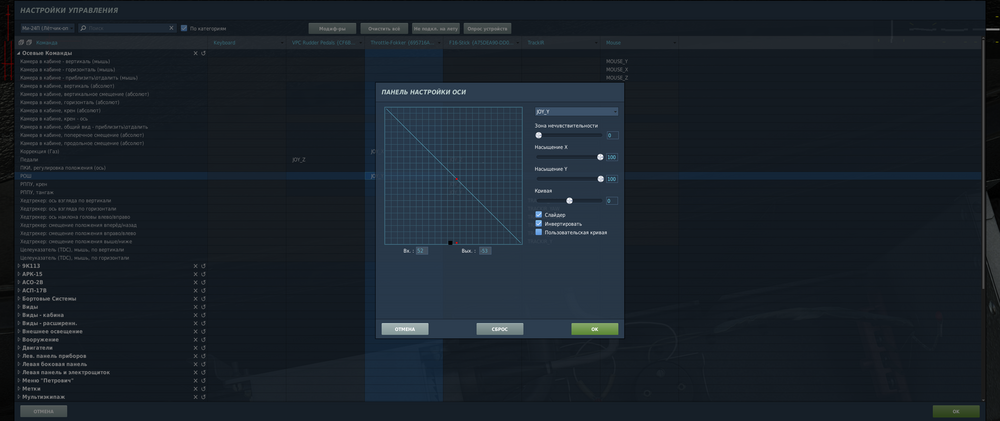1000x421 pixels.
Task: Click the MOUSE_Y binding cell
Action: [638, 61]
